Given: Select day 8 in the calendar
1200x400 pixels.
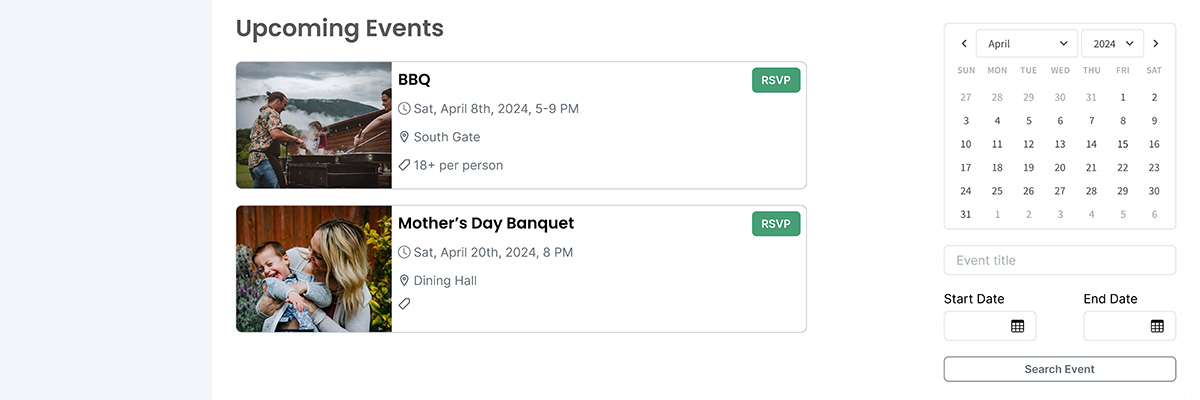Looking at the screenshot, I should click(x=1123, y=121).
